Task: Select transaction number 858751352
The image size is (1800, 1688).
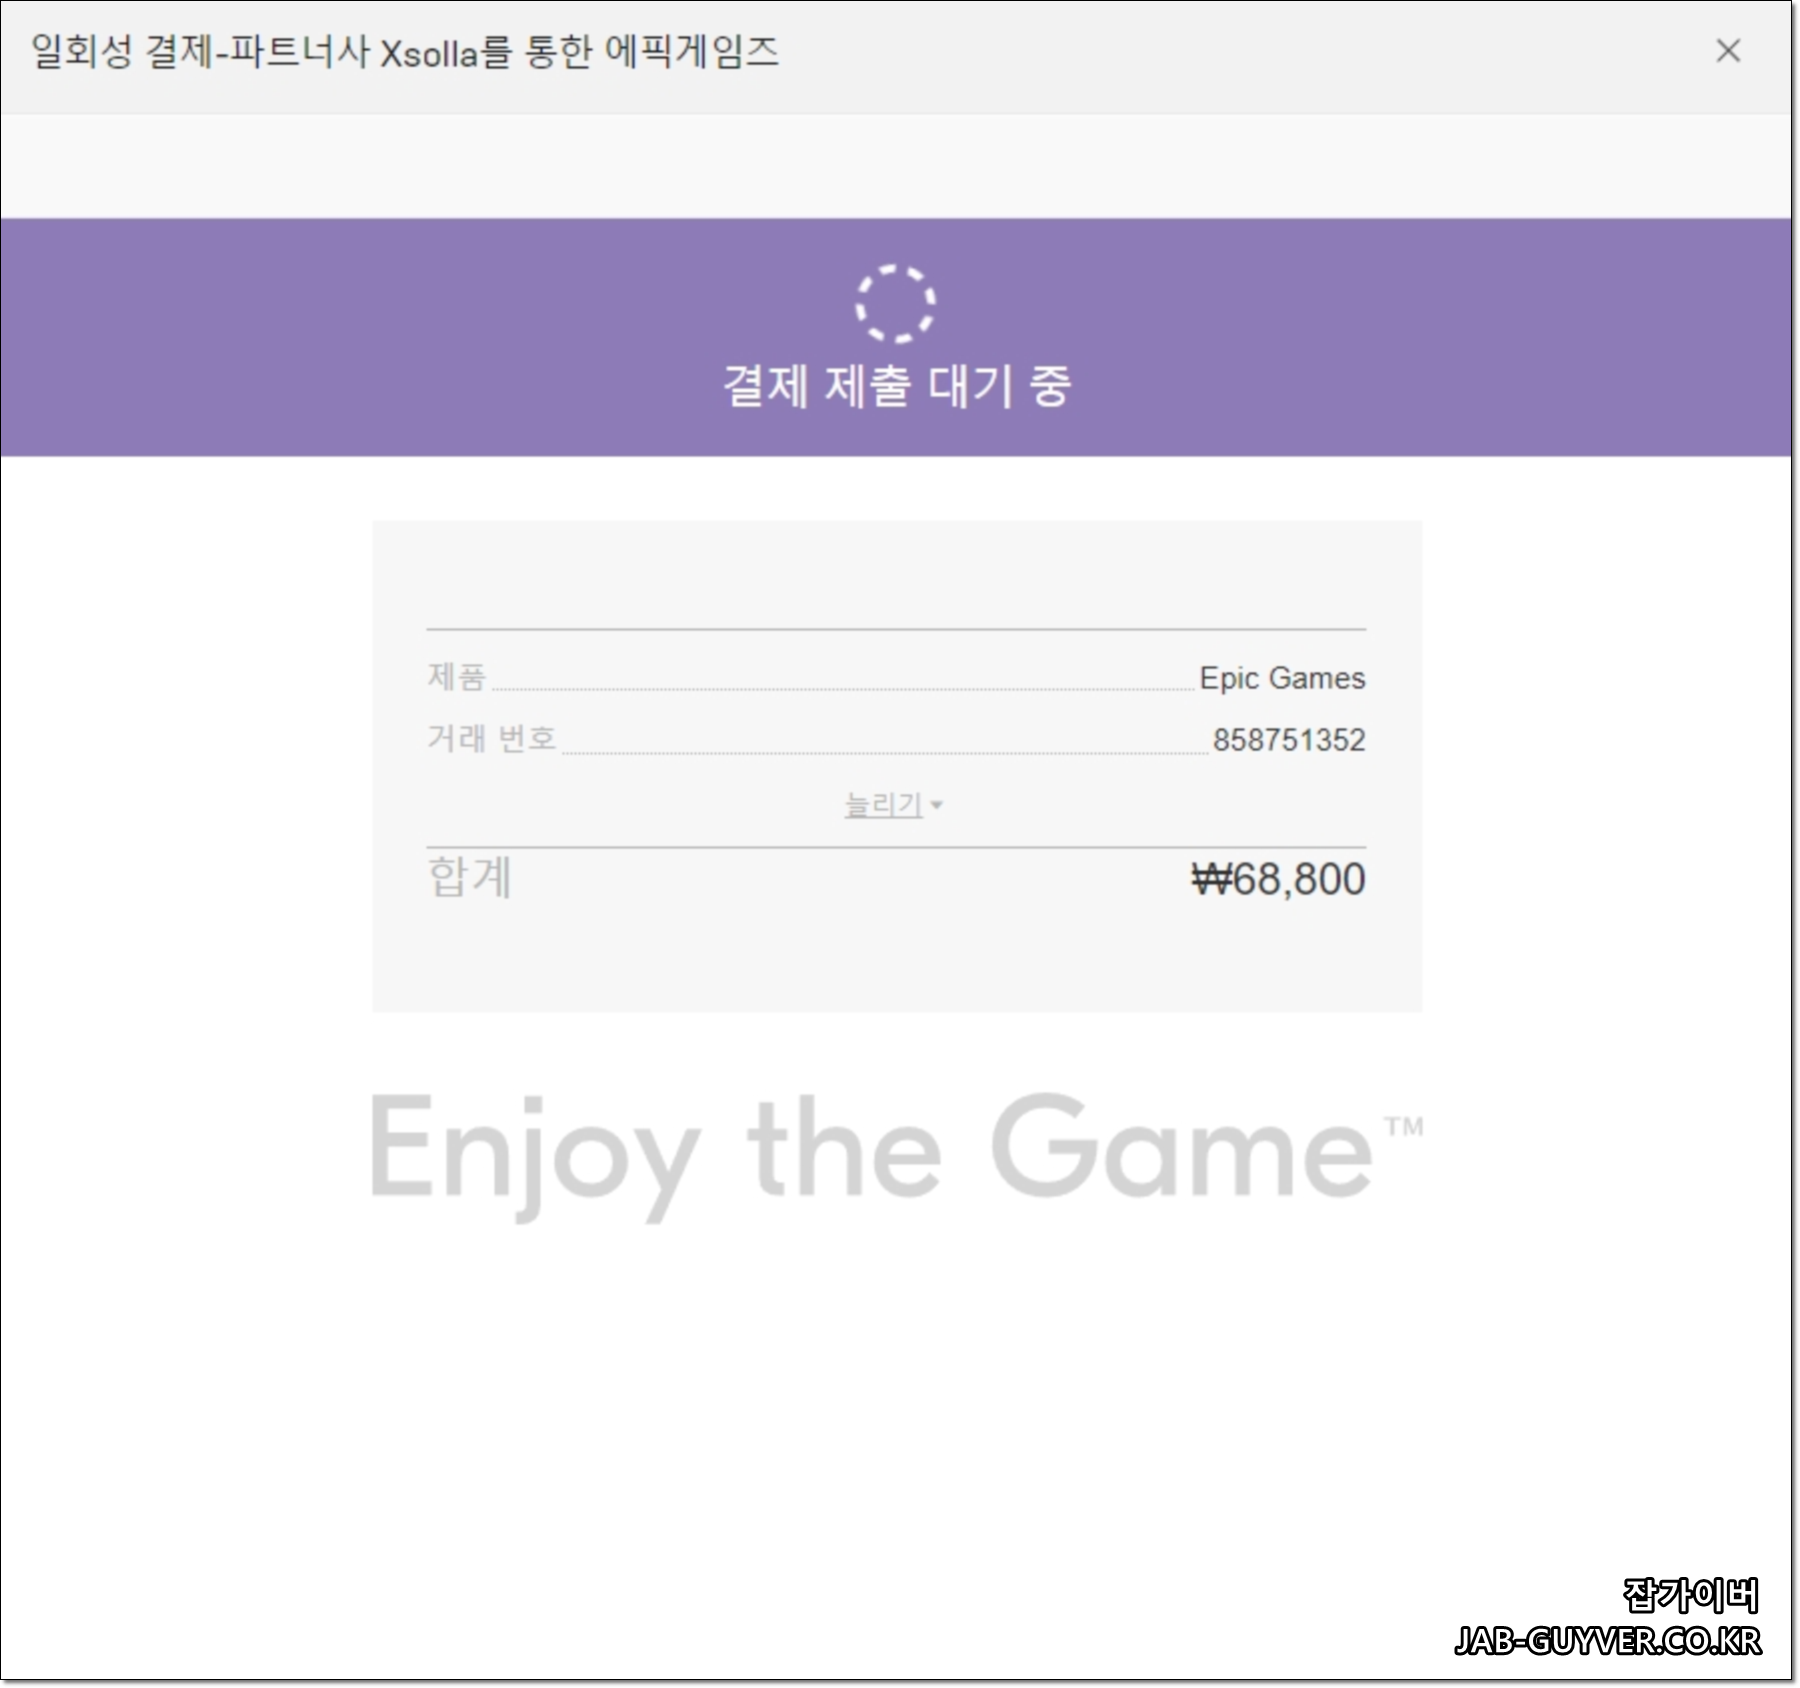Action: click(1289, 740)
